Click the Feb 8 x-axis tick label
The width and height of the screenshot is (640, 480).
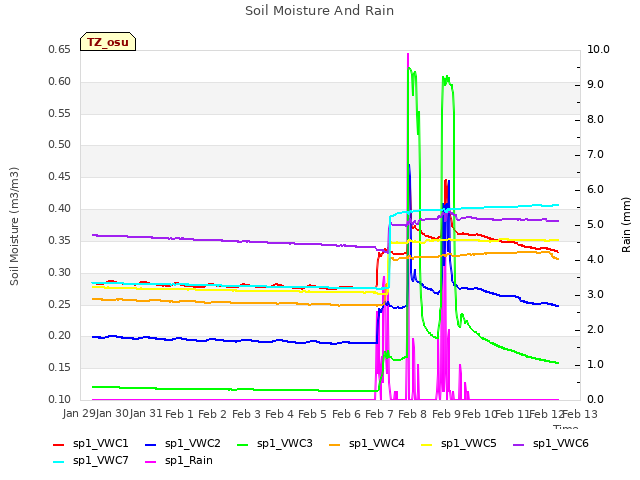tap(412, 414)
